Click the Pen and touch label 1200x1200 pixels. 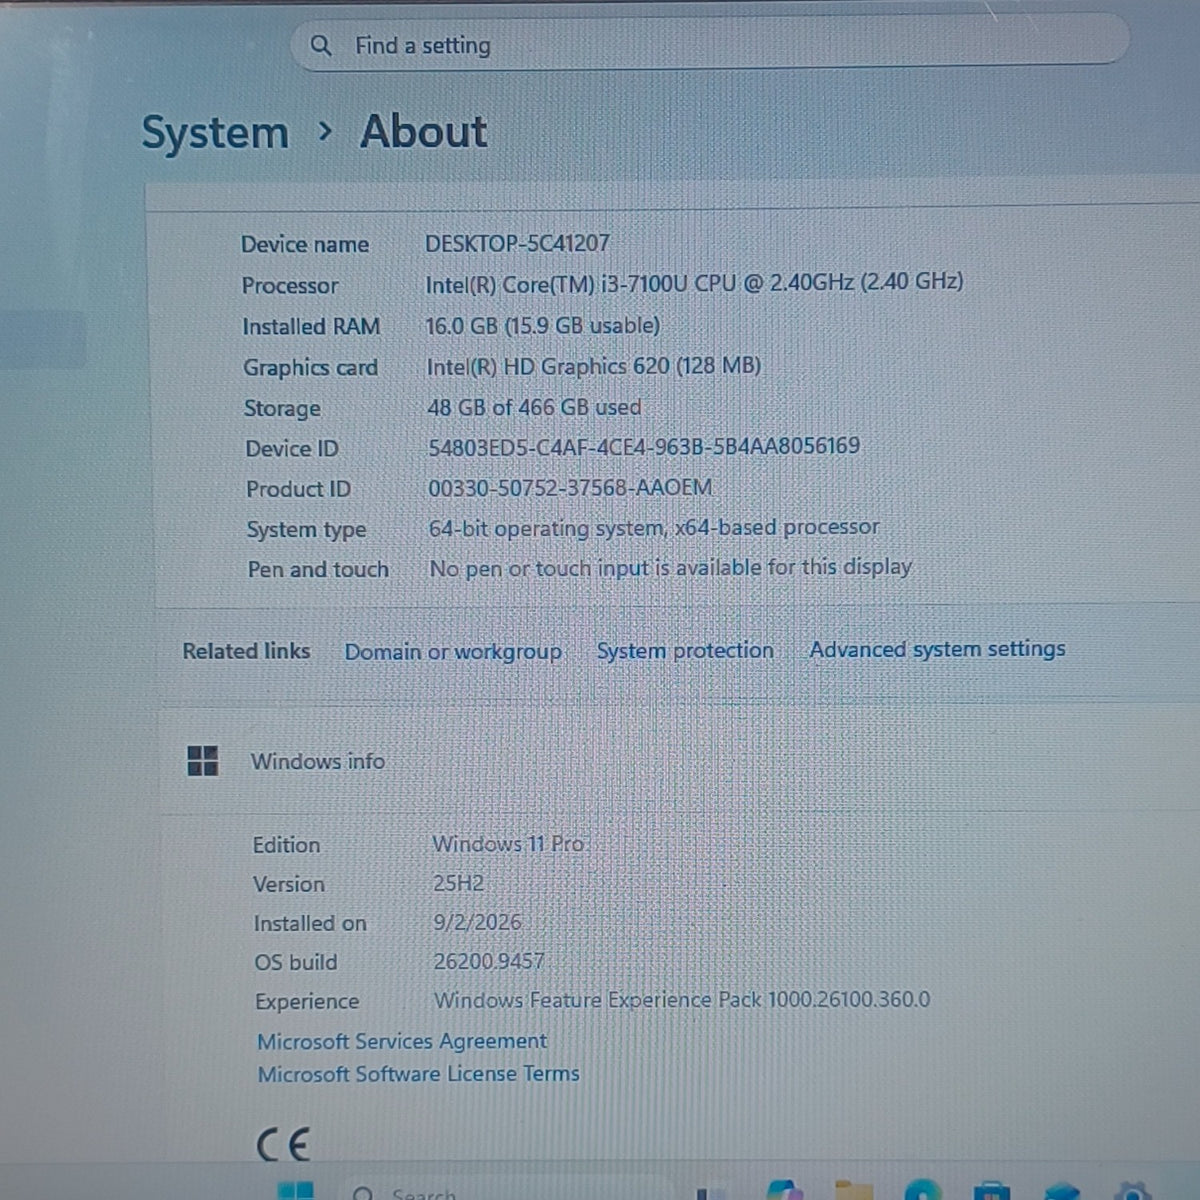(x=318, y=569)
